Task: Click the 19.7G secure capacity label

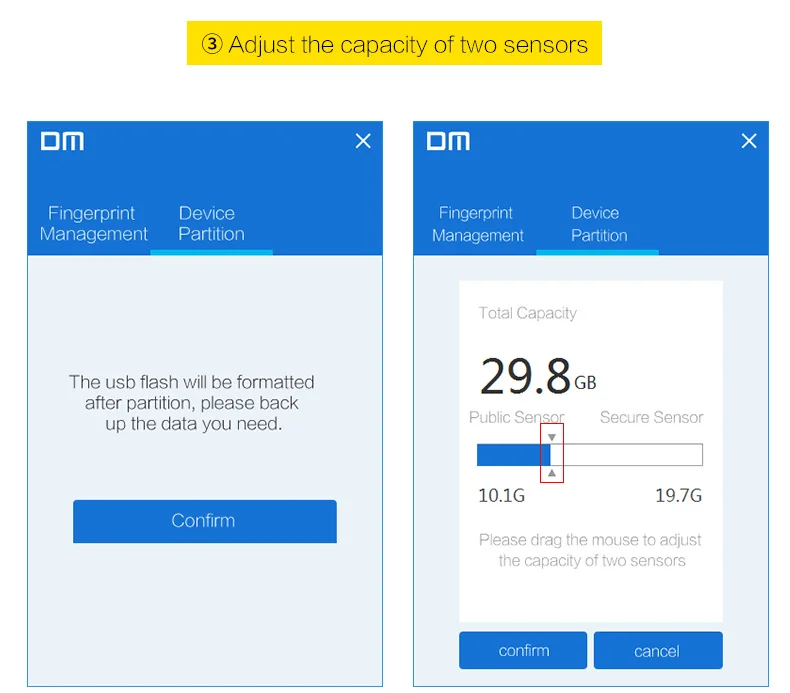Action: [x=677, y=495]
